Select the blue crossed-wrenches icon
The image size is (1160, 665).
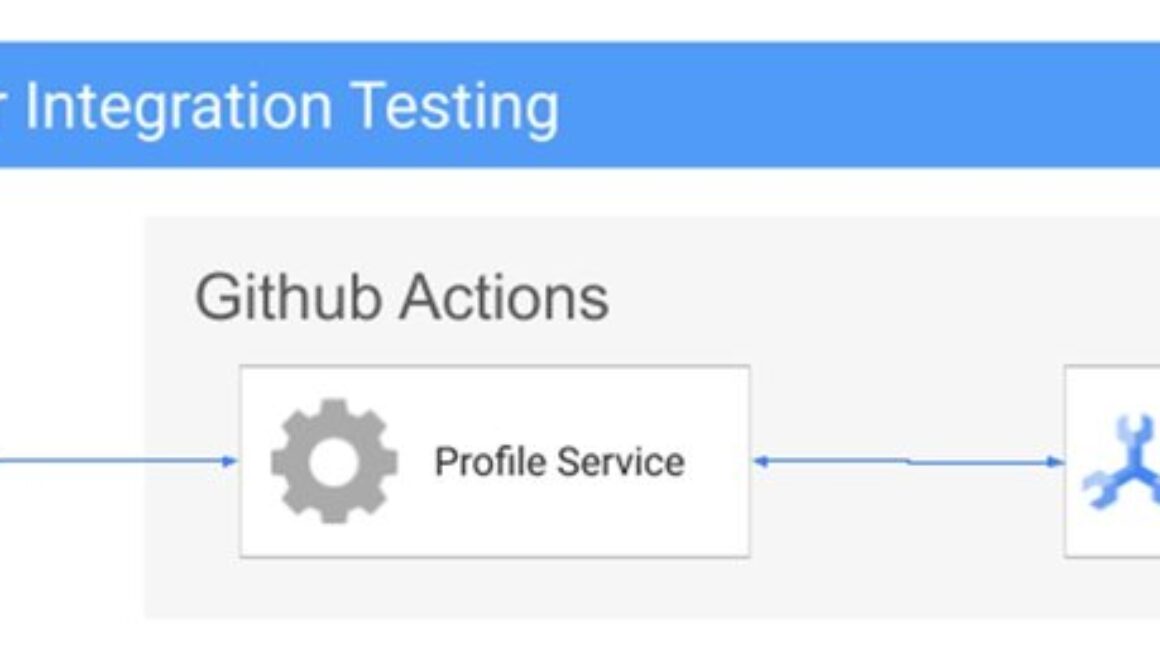[x=1122, y=462]
